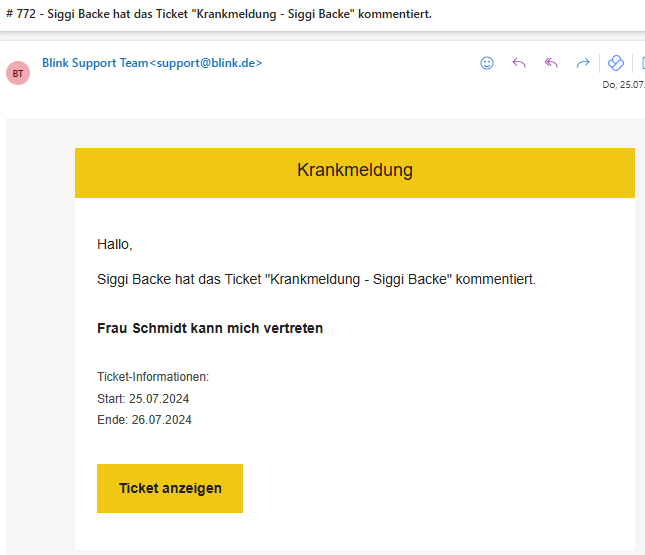Open the BT sender avatar
The image size is (645, 555).
18,73
